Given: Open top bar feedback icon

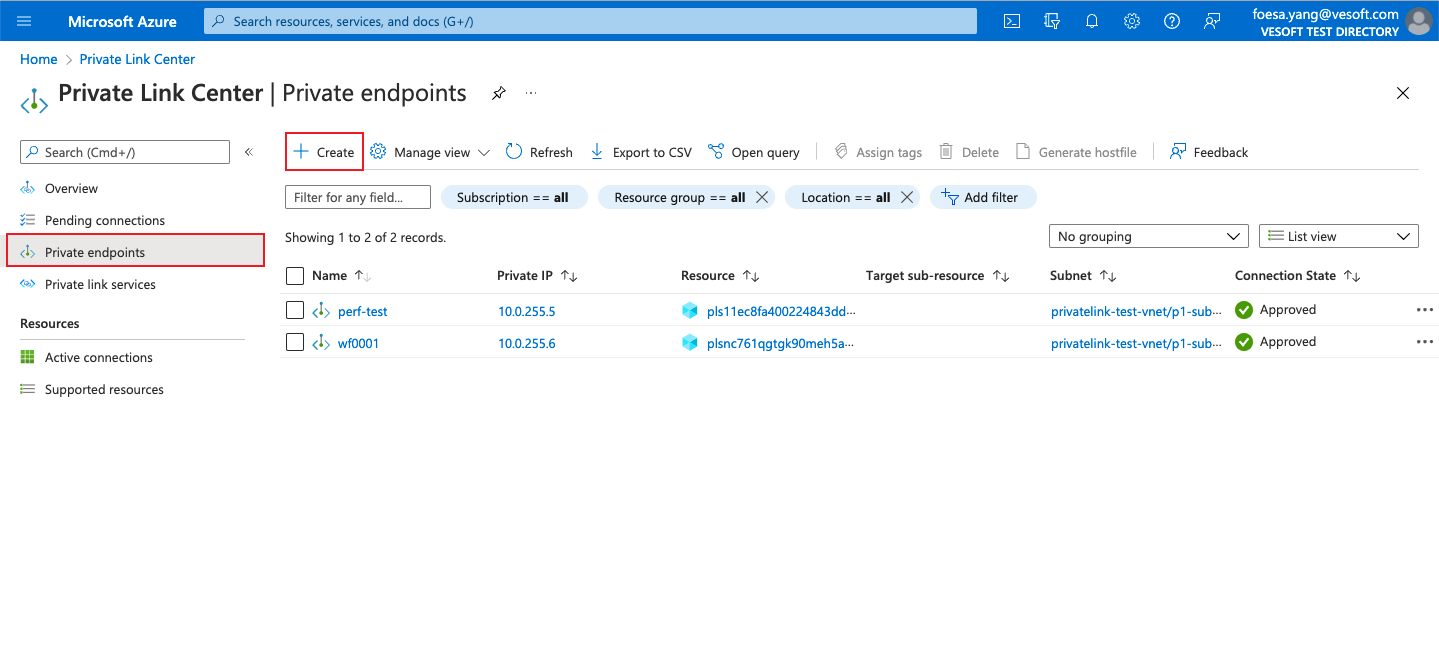Looking at the screenshot, I should point(1212,21).
